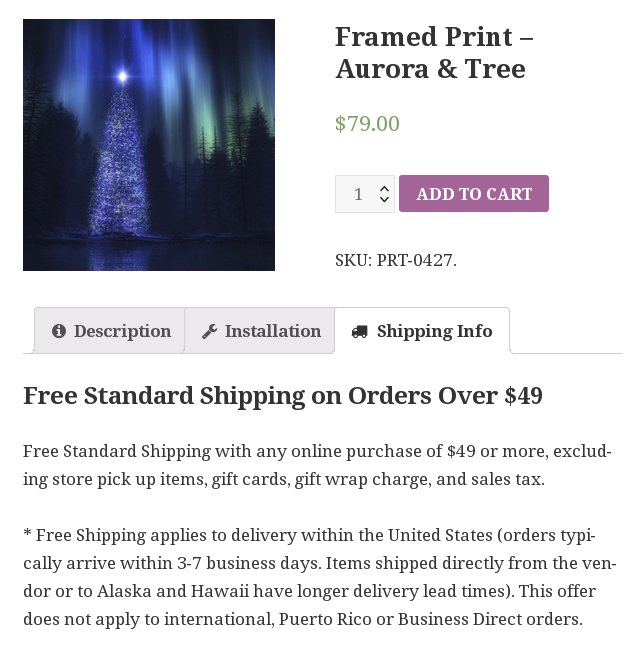Click the info circle icon on Description tab
The width and height of the screenshot is (641, 649).
pos(59,331)
